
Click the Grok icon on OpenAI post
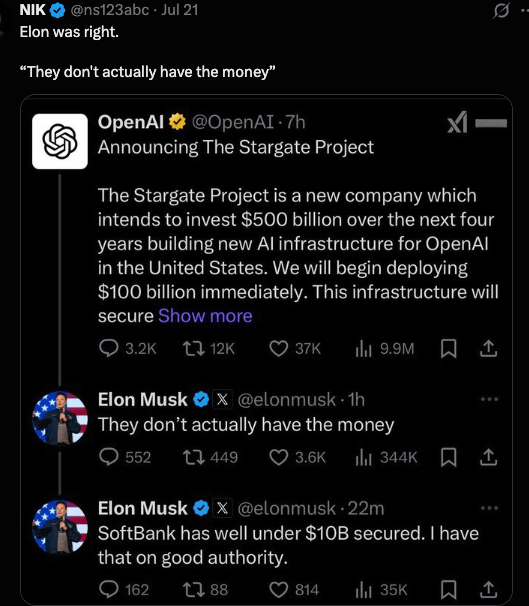tap(458, 123)
